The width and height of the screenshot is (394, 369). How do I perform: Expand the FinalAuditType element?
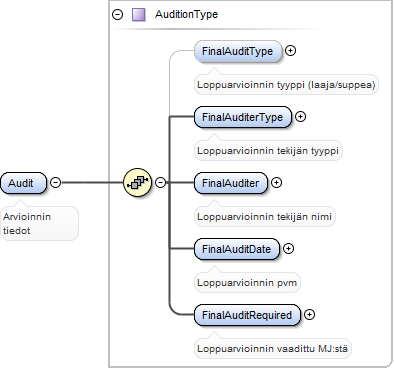291,51
